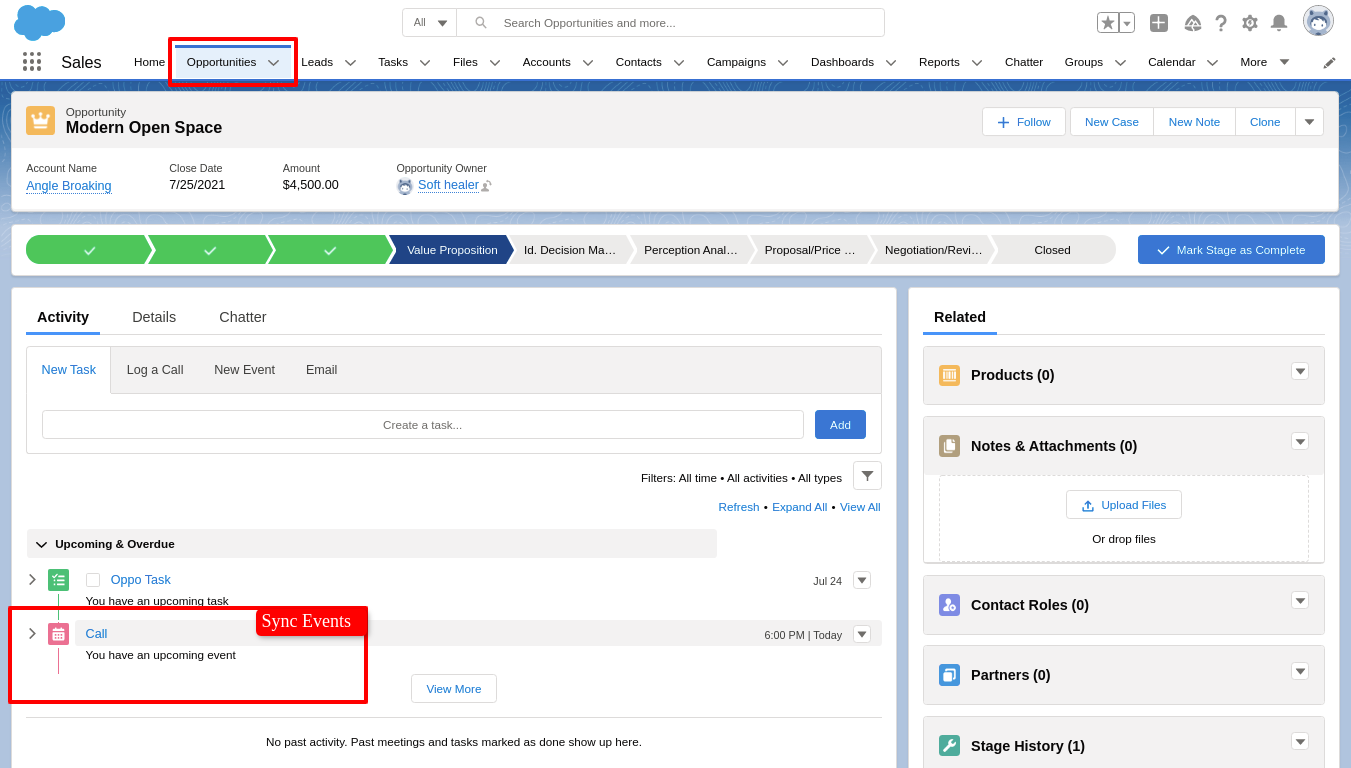Switch to the record Chatter tab
Screen dimensions: 1351x768
[243, 317]
